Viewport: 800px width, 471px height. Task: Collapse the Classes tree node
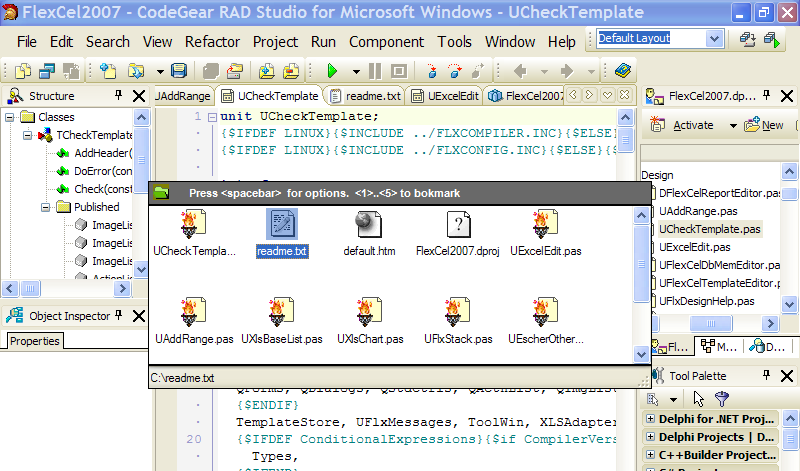tap(10, 117)
